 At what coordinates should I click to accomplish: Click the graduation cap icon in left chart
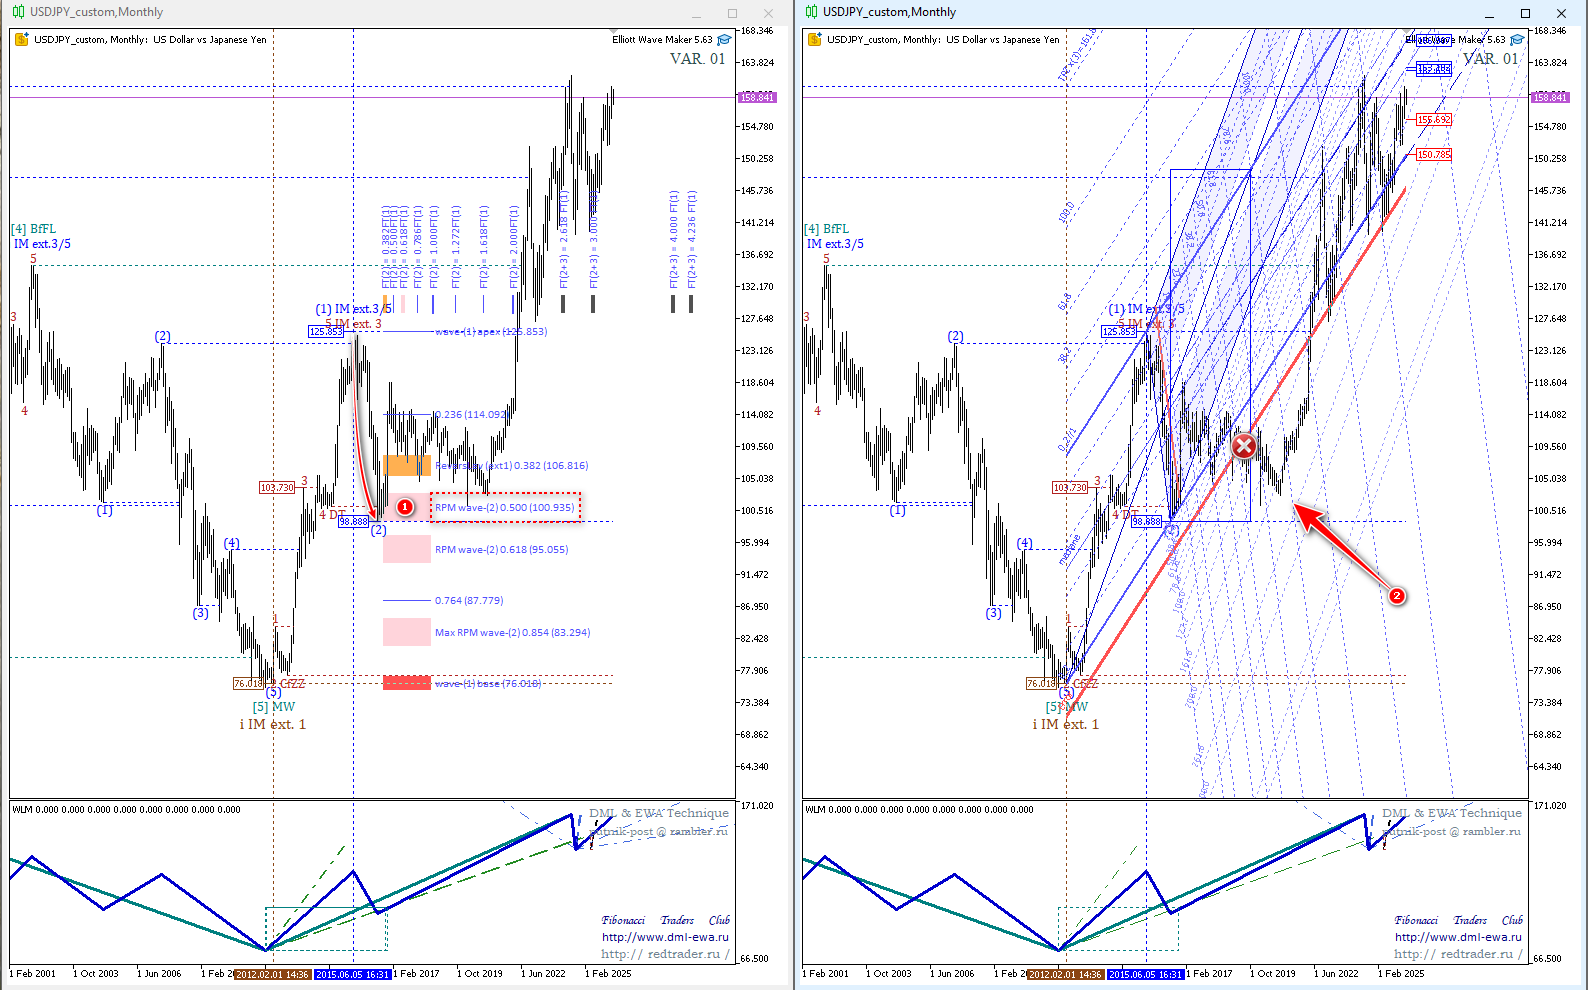724,40
